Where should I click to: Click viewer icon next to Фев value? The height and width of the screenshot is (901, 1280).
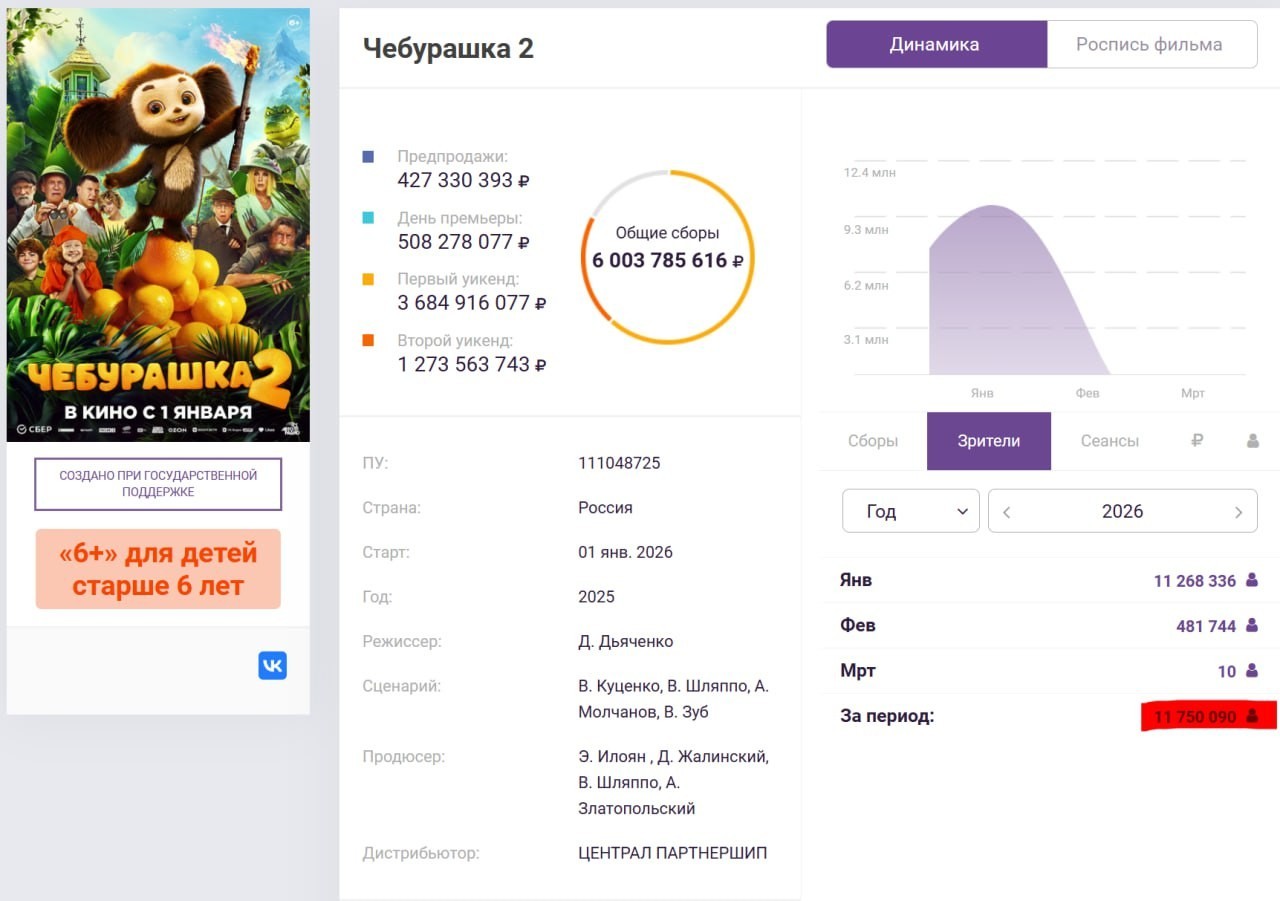pyautogui.click(x=1252, y=626)
